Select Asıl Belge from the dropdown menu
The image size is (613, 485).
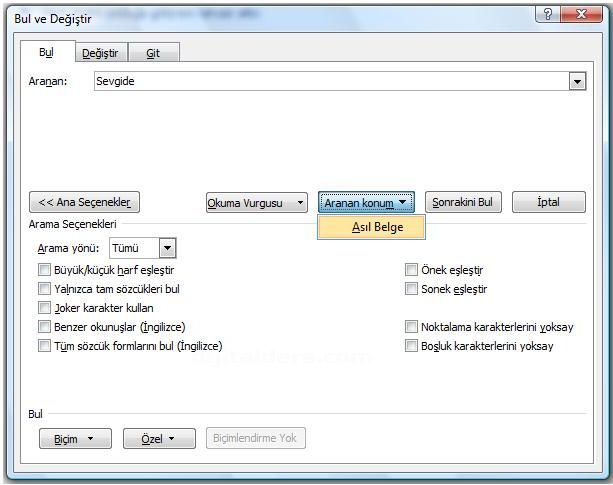371,227
